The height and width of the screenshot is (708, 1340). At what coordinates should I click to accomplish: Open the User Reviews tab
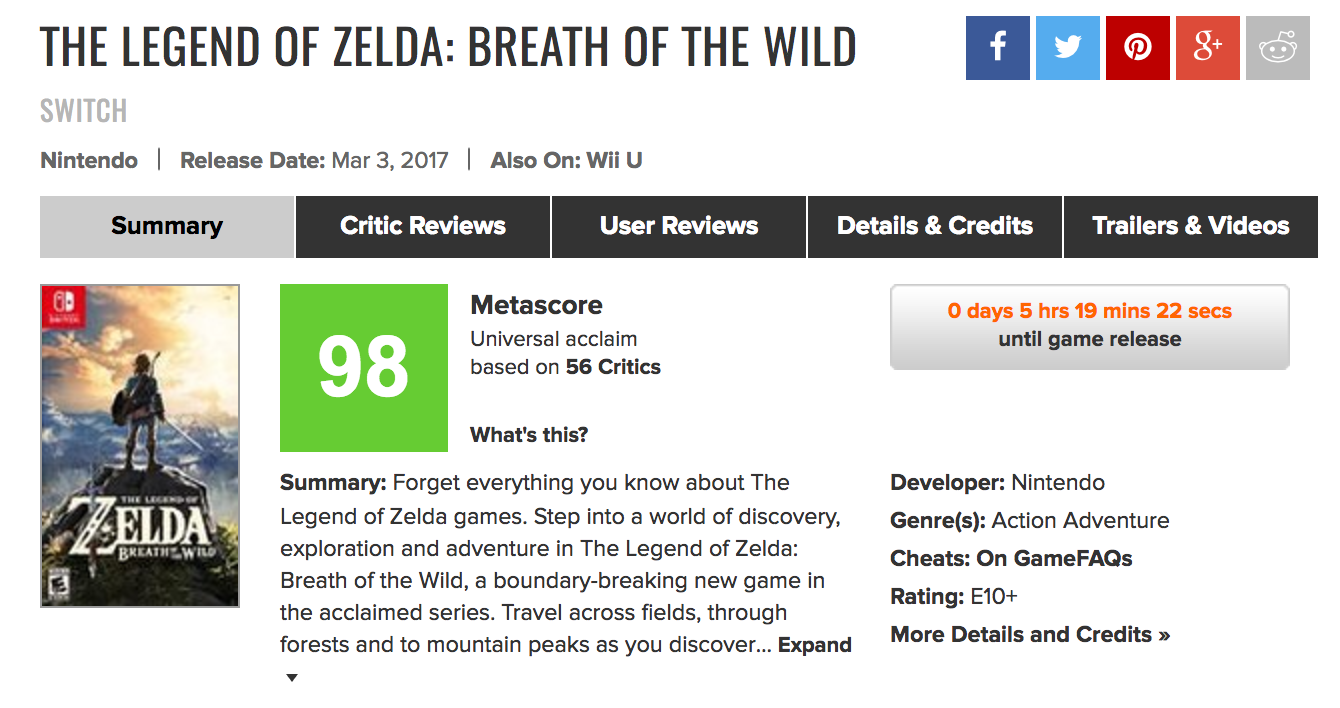click(x=679, y=226)
